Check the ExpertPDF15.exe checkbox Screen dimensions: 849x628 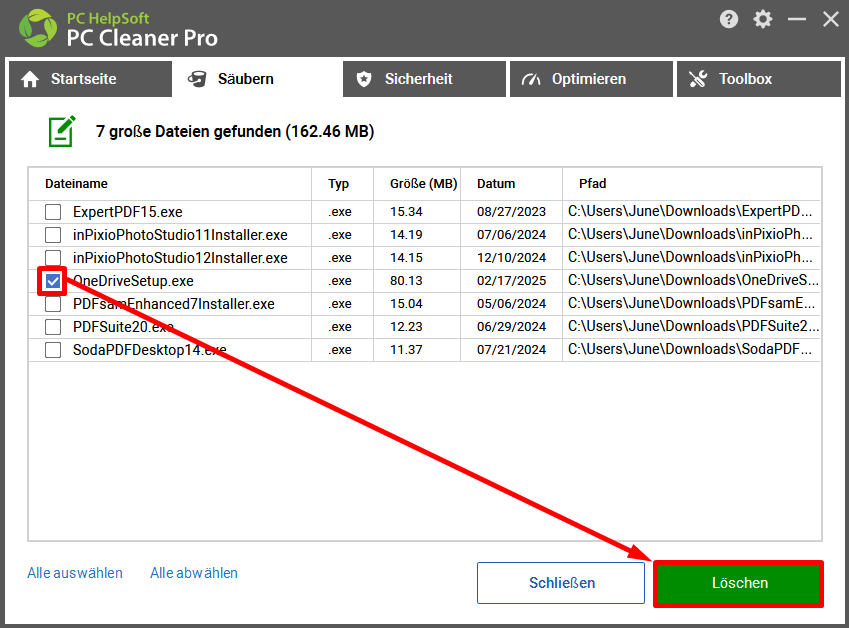[x=53, y=212]
